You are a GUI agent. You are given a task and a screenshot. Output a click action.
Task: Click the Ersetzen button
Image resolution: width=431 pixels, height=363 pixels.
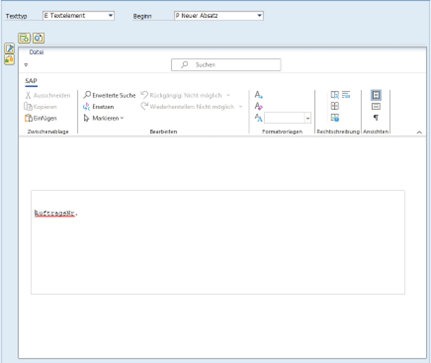coord(99,107)
